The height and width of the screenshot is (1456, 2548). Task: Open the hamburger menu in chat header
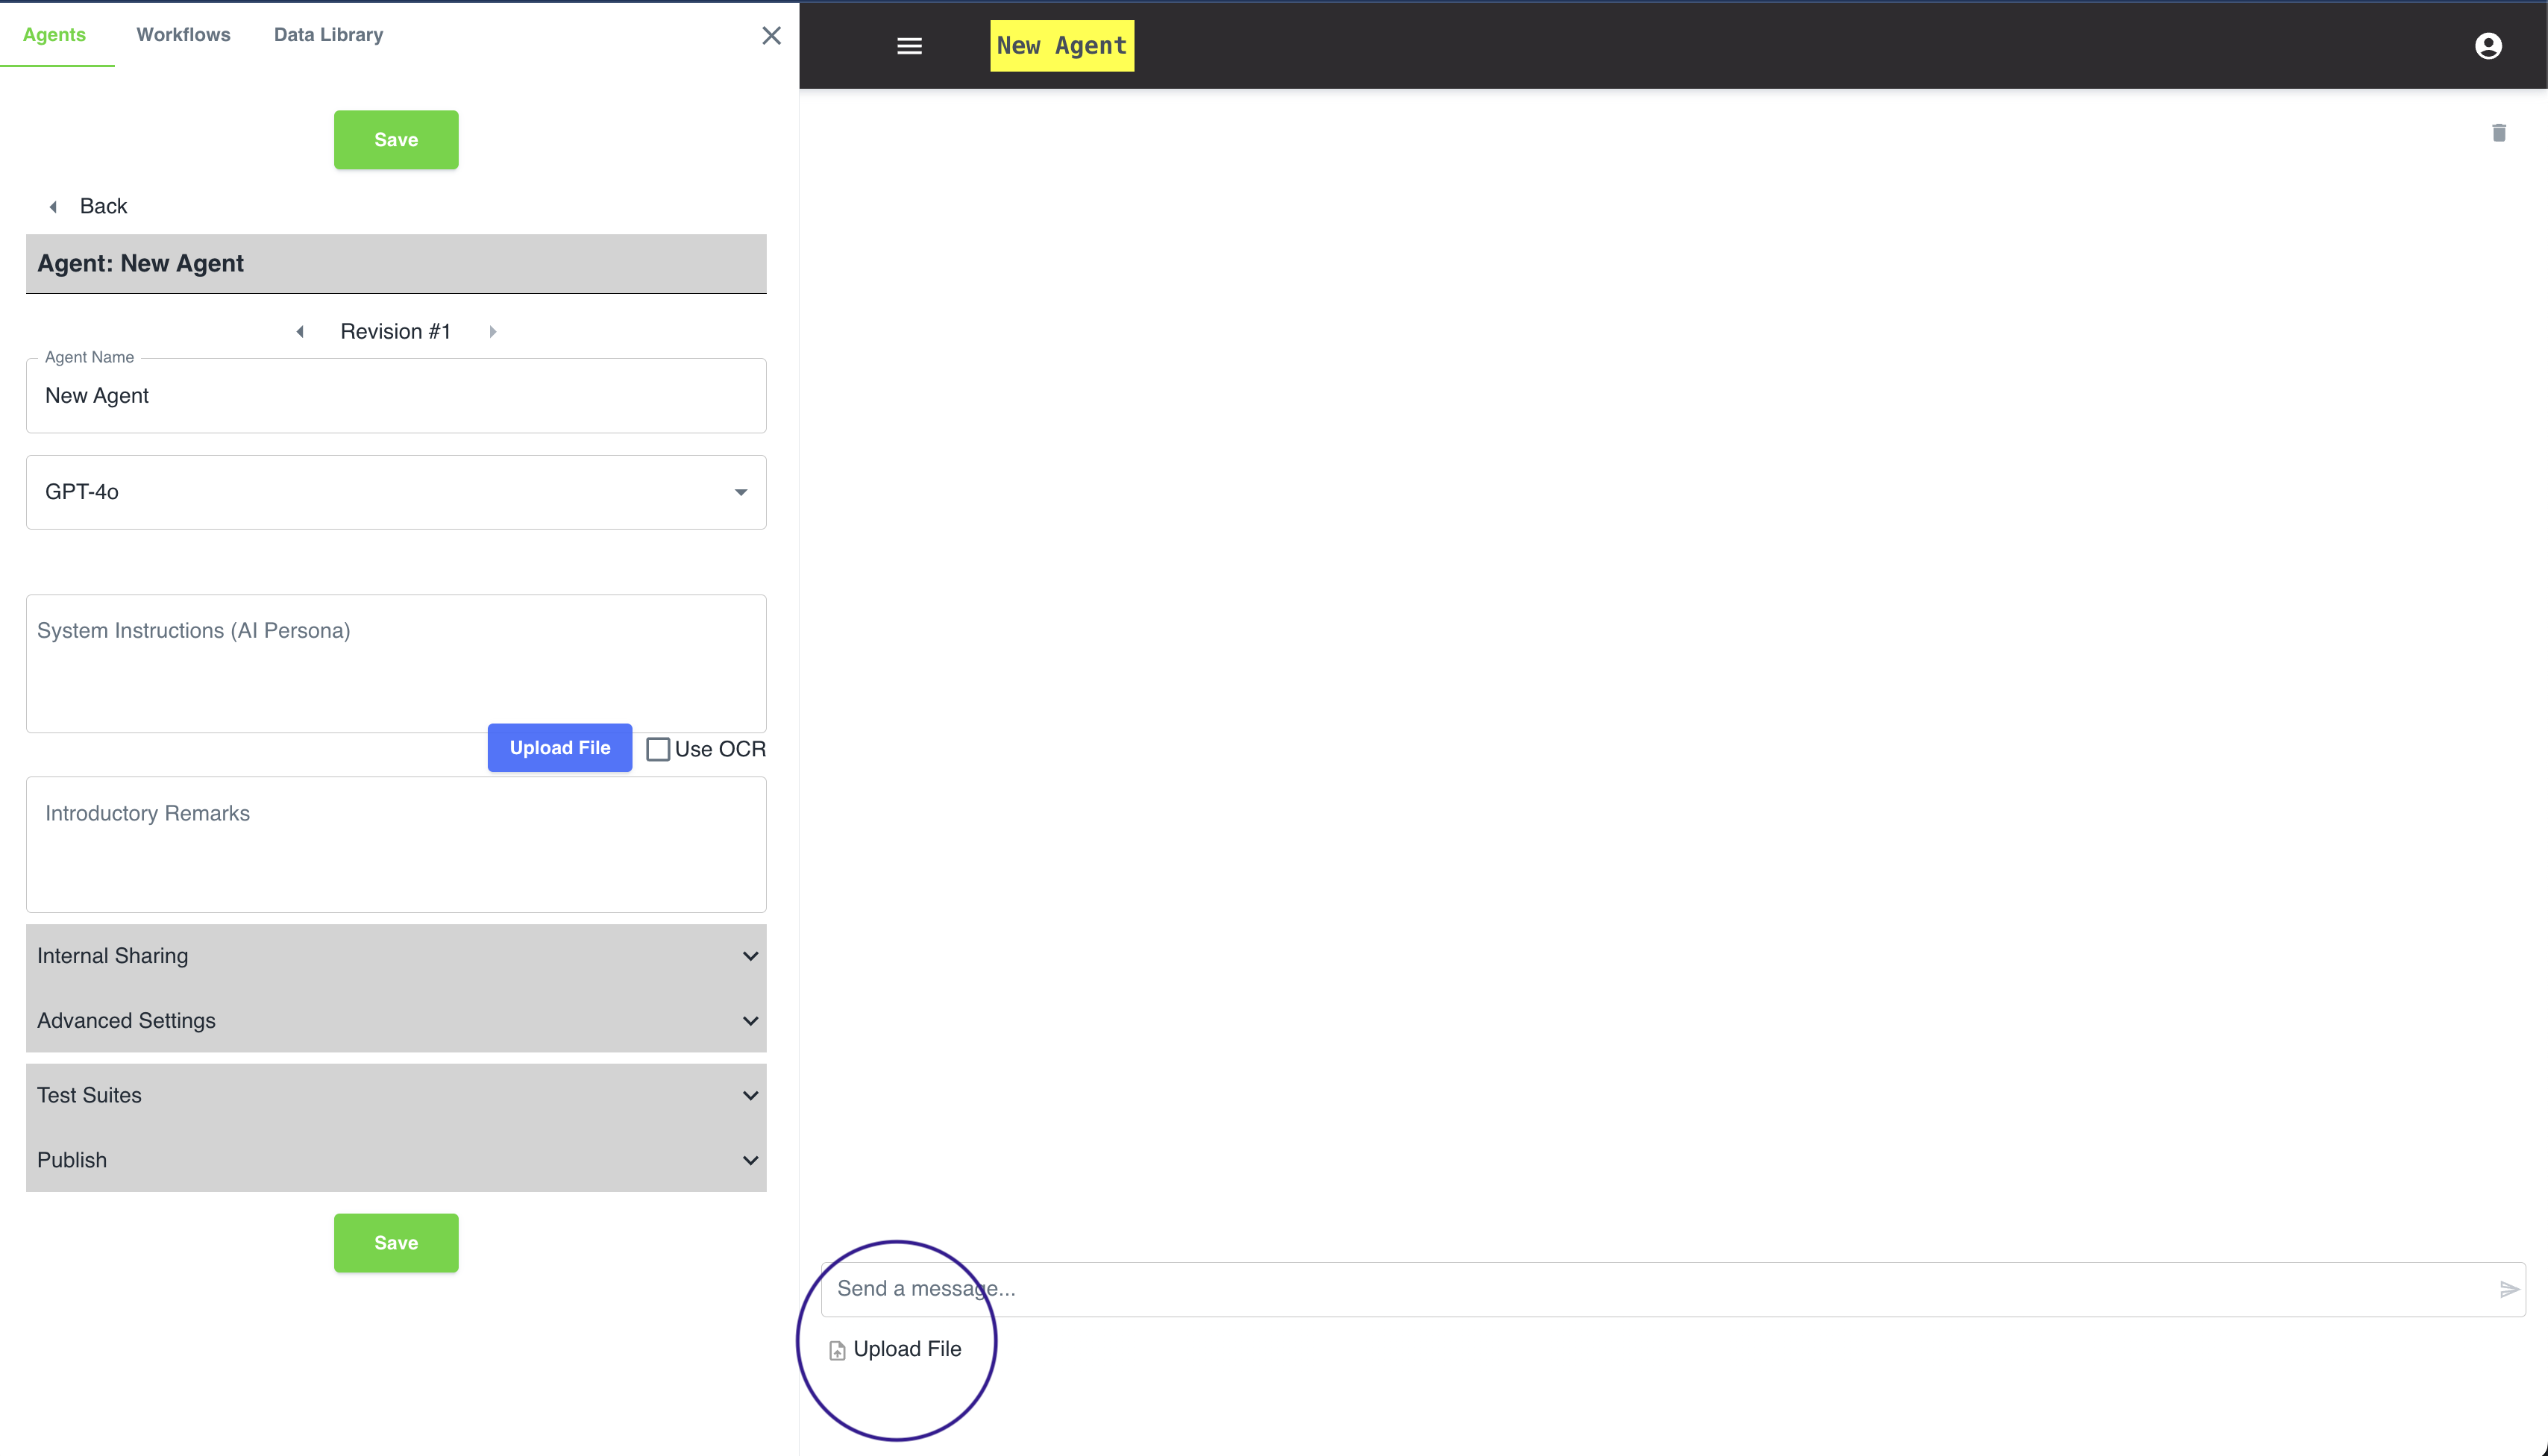point(909,46)
